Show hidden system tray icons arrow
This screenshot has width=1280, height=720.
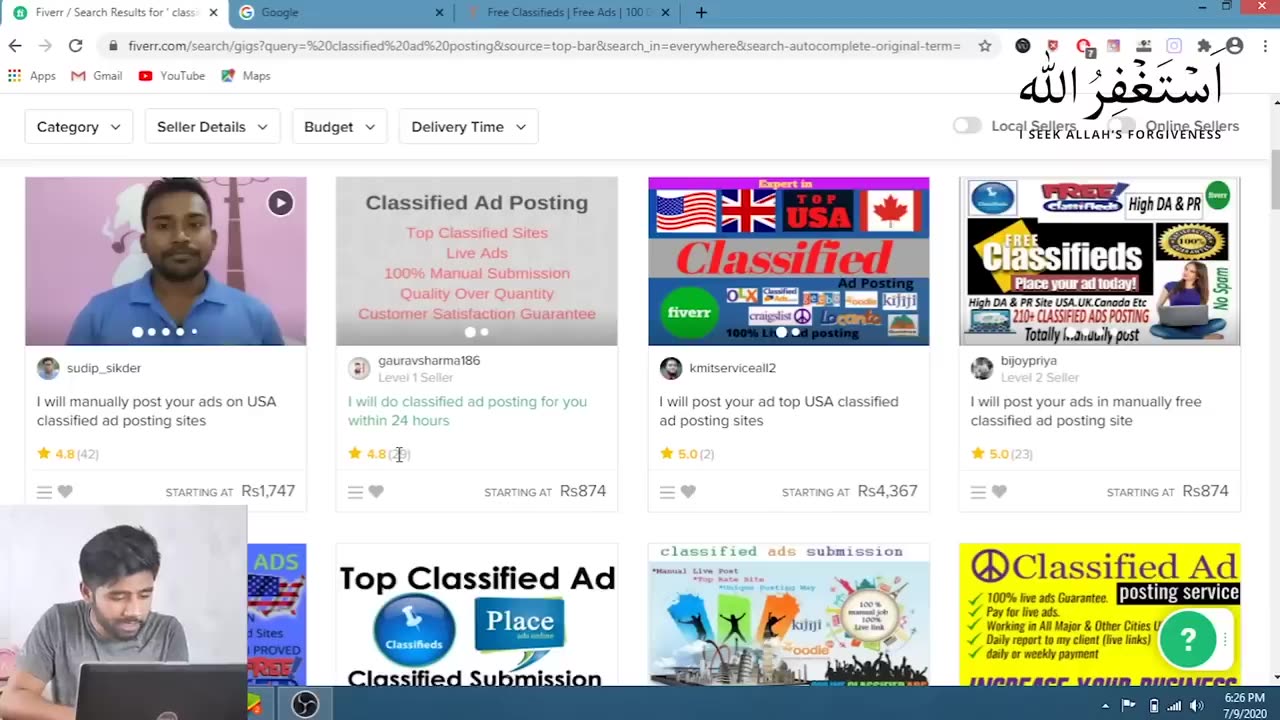click(x=1104, y=706)
